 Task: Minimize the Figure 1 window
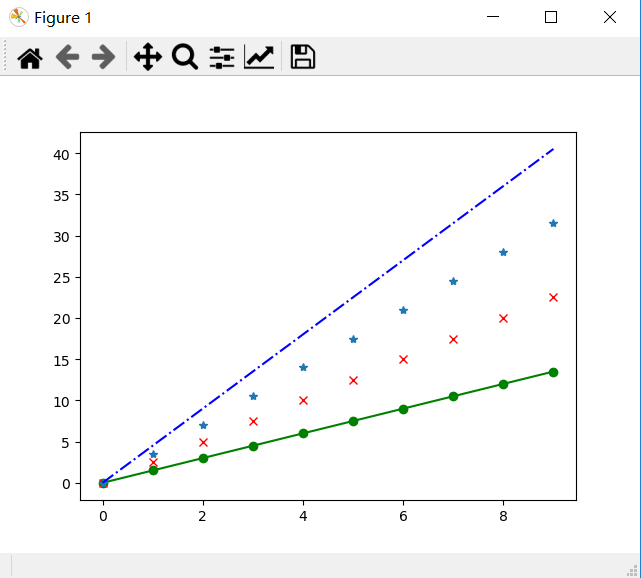[493, 17]
